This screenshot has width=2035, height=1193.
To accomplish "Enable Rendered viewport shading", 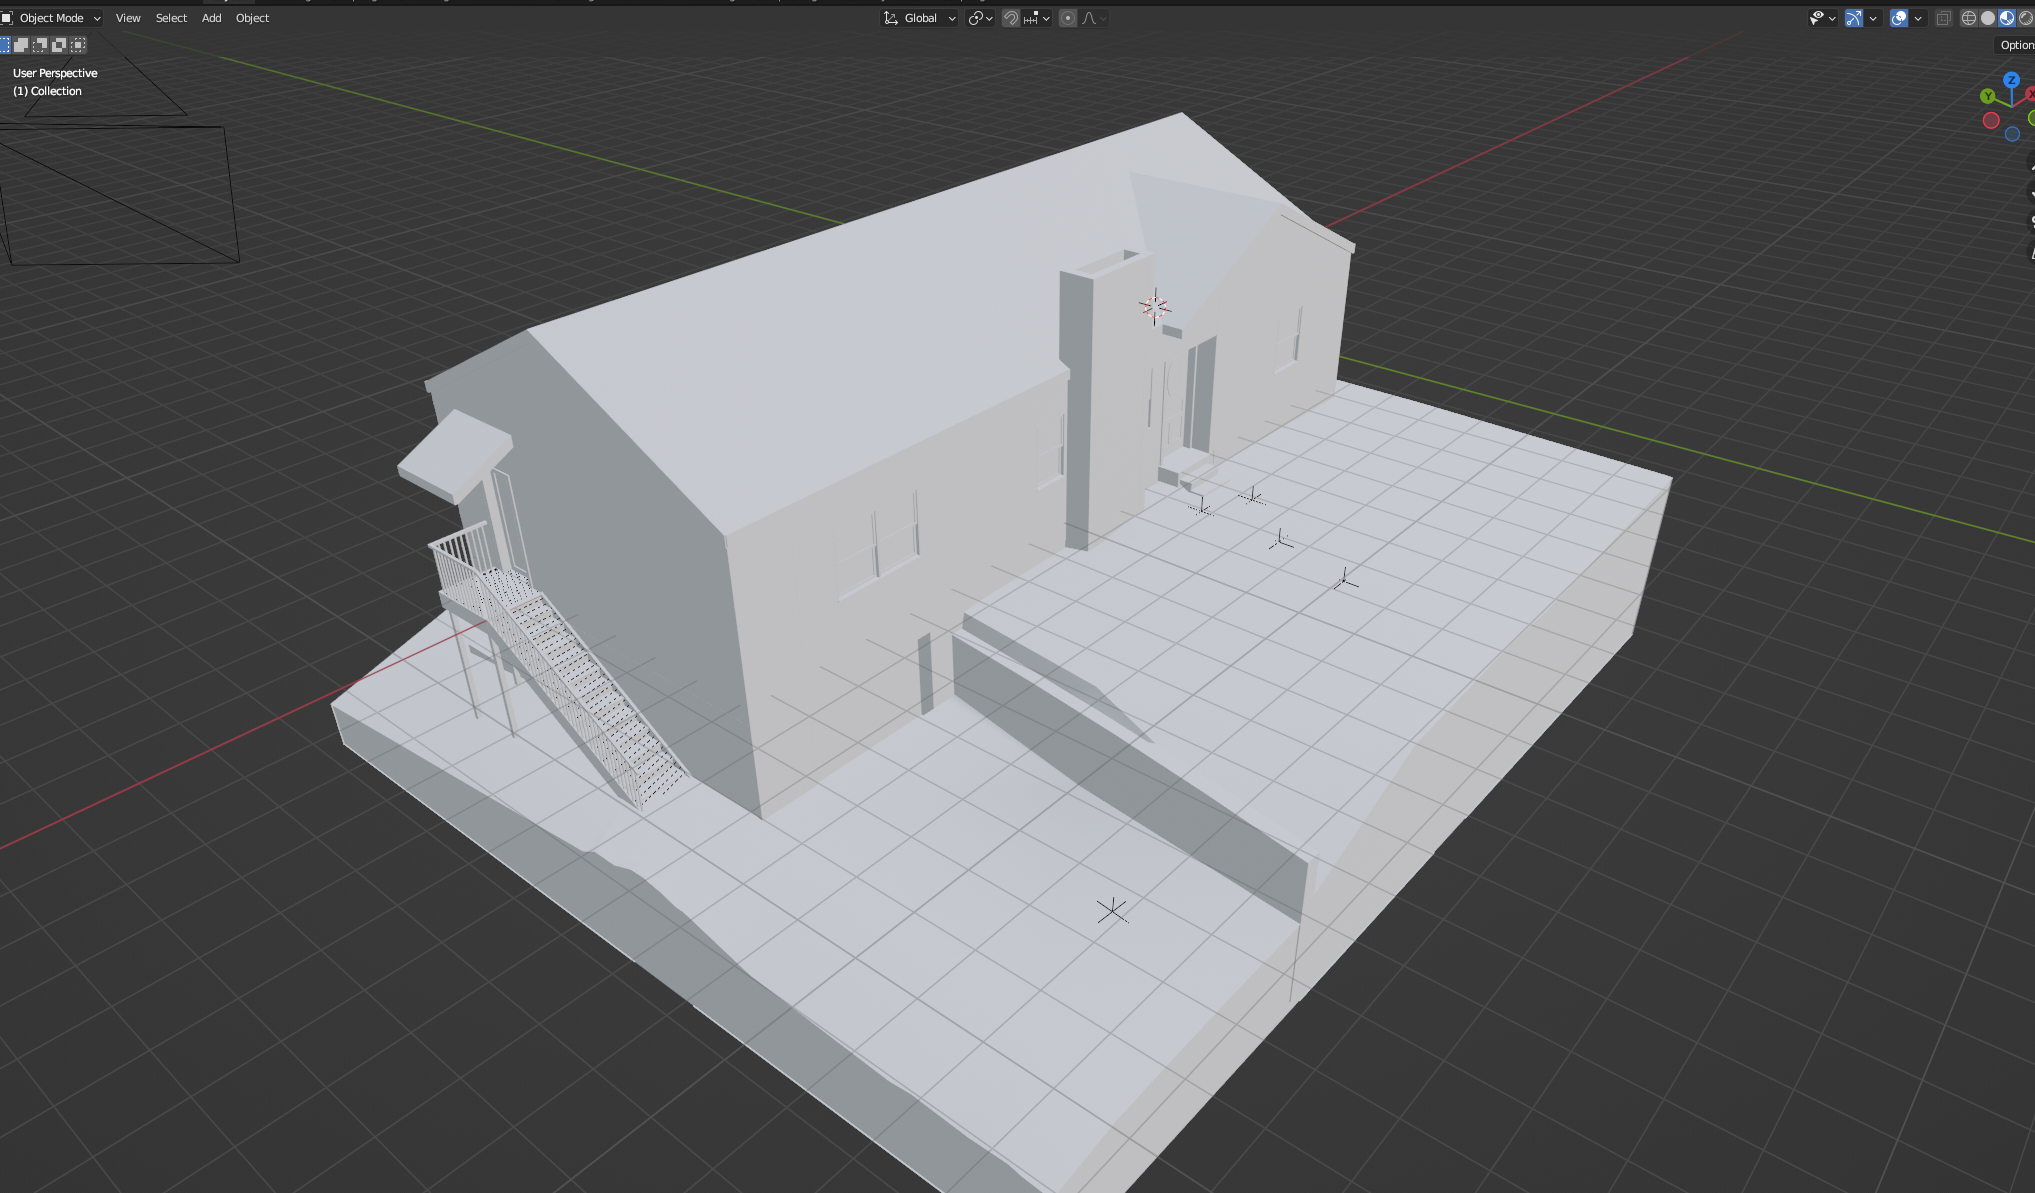I will [2026, 18].
